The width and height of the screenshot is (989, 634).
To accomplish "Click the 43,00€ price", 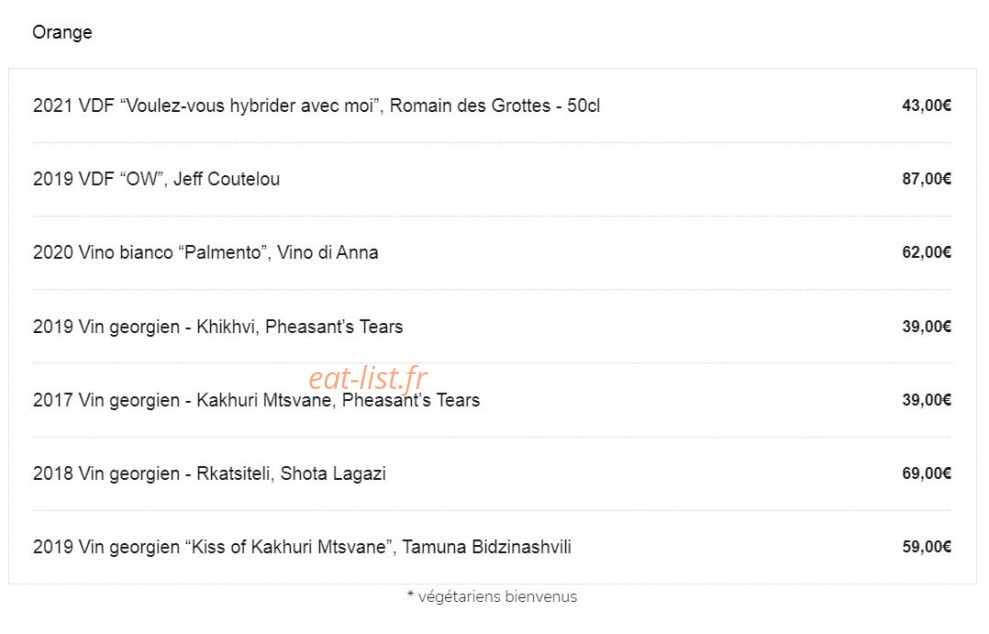I will (926, 105).
